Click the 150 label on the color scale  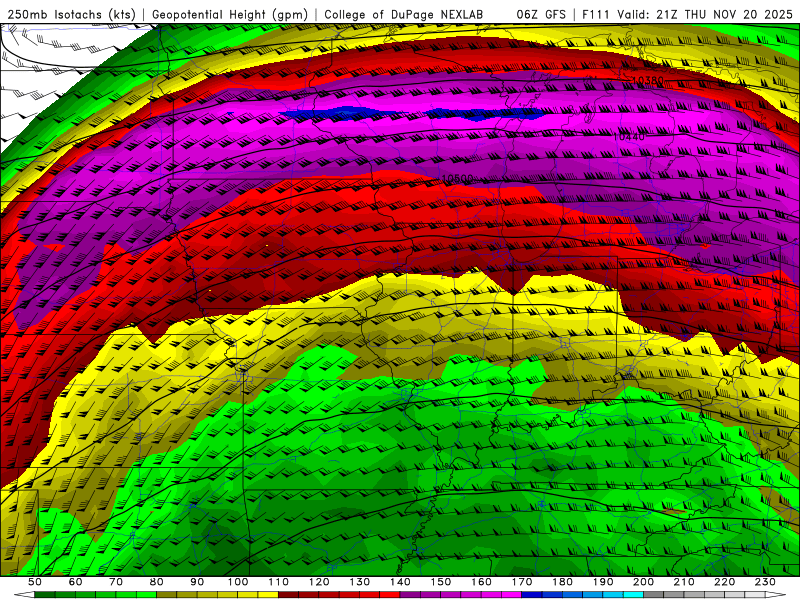point(441,582)
